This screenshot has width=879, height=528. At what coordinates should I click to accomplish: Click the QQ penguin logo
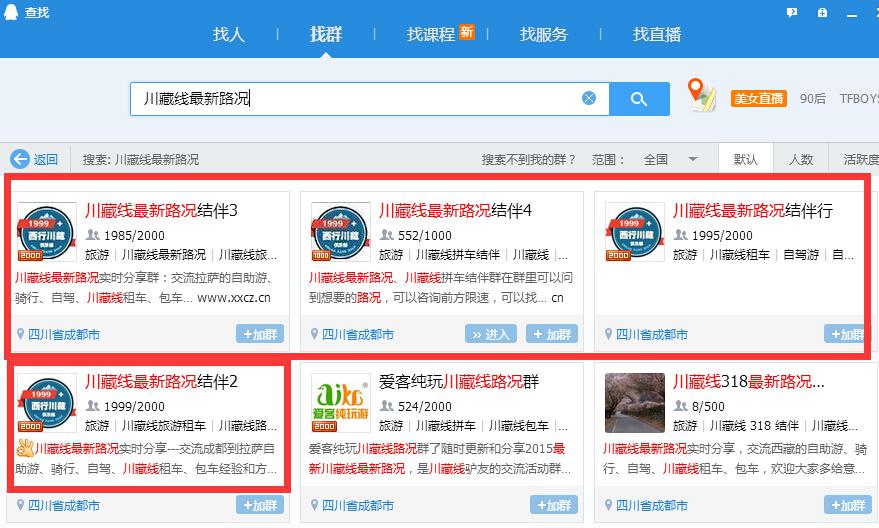click(x=11, y=12)
